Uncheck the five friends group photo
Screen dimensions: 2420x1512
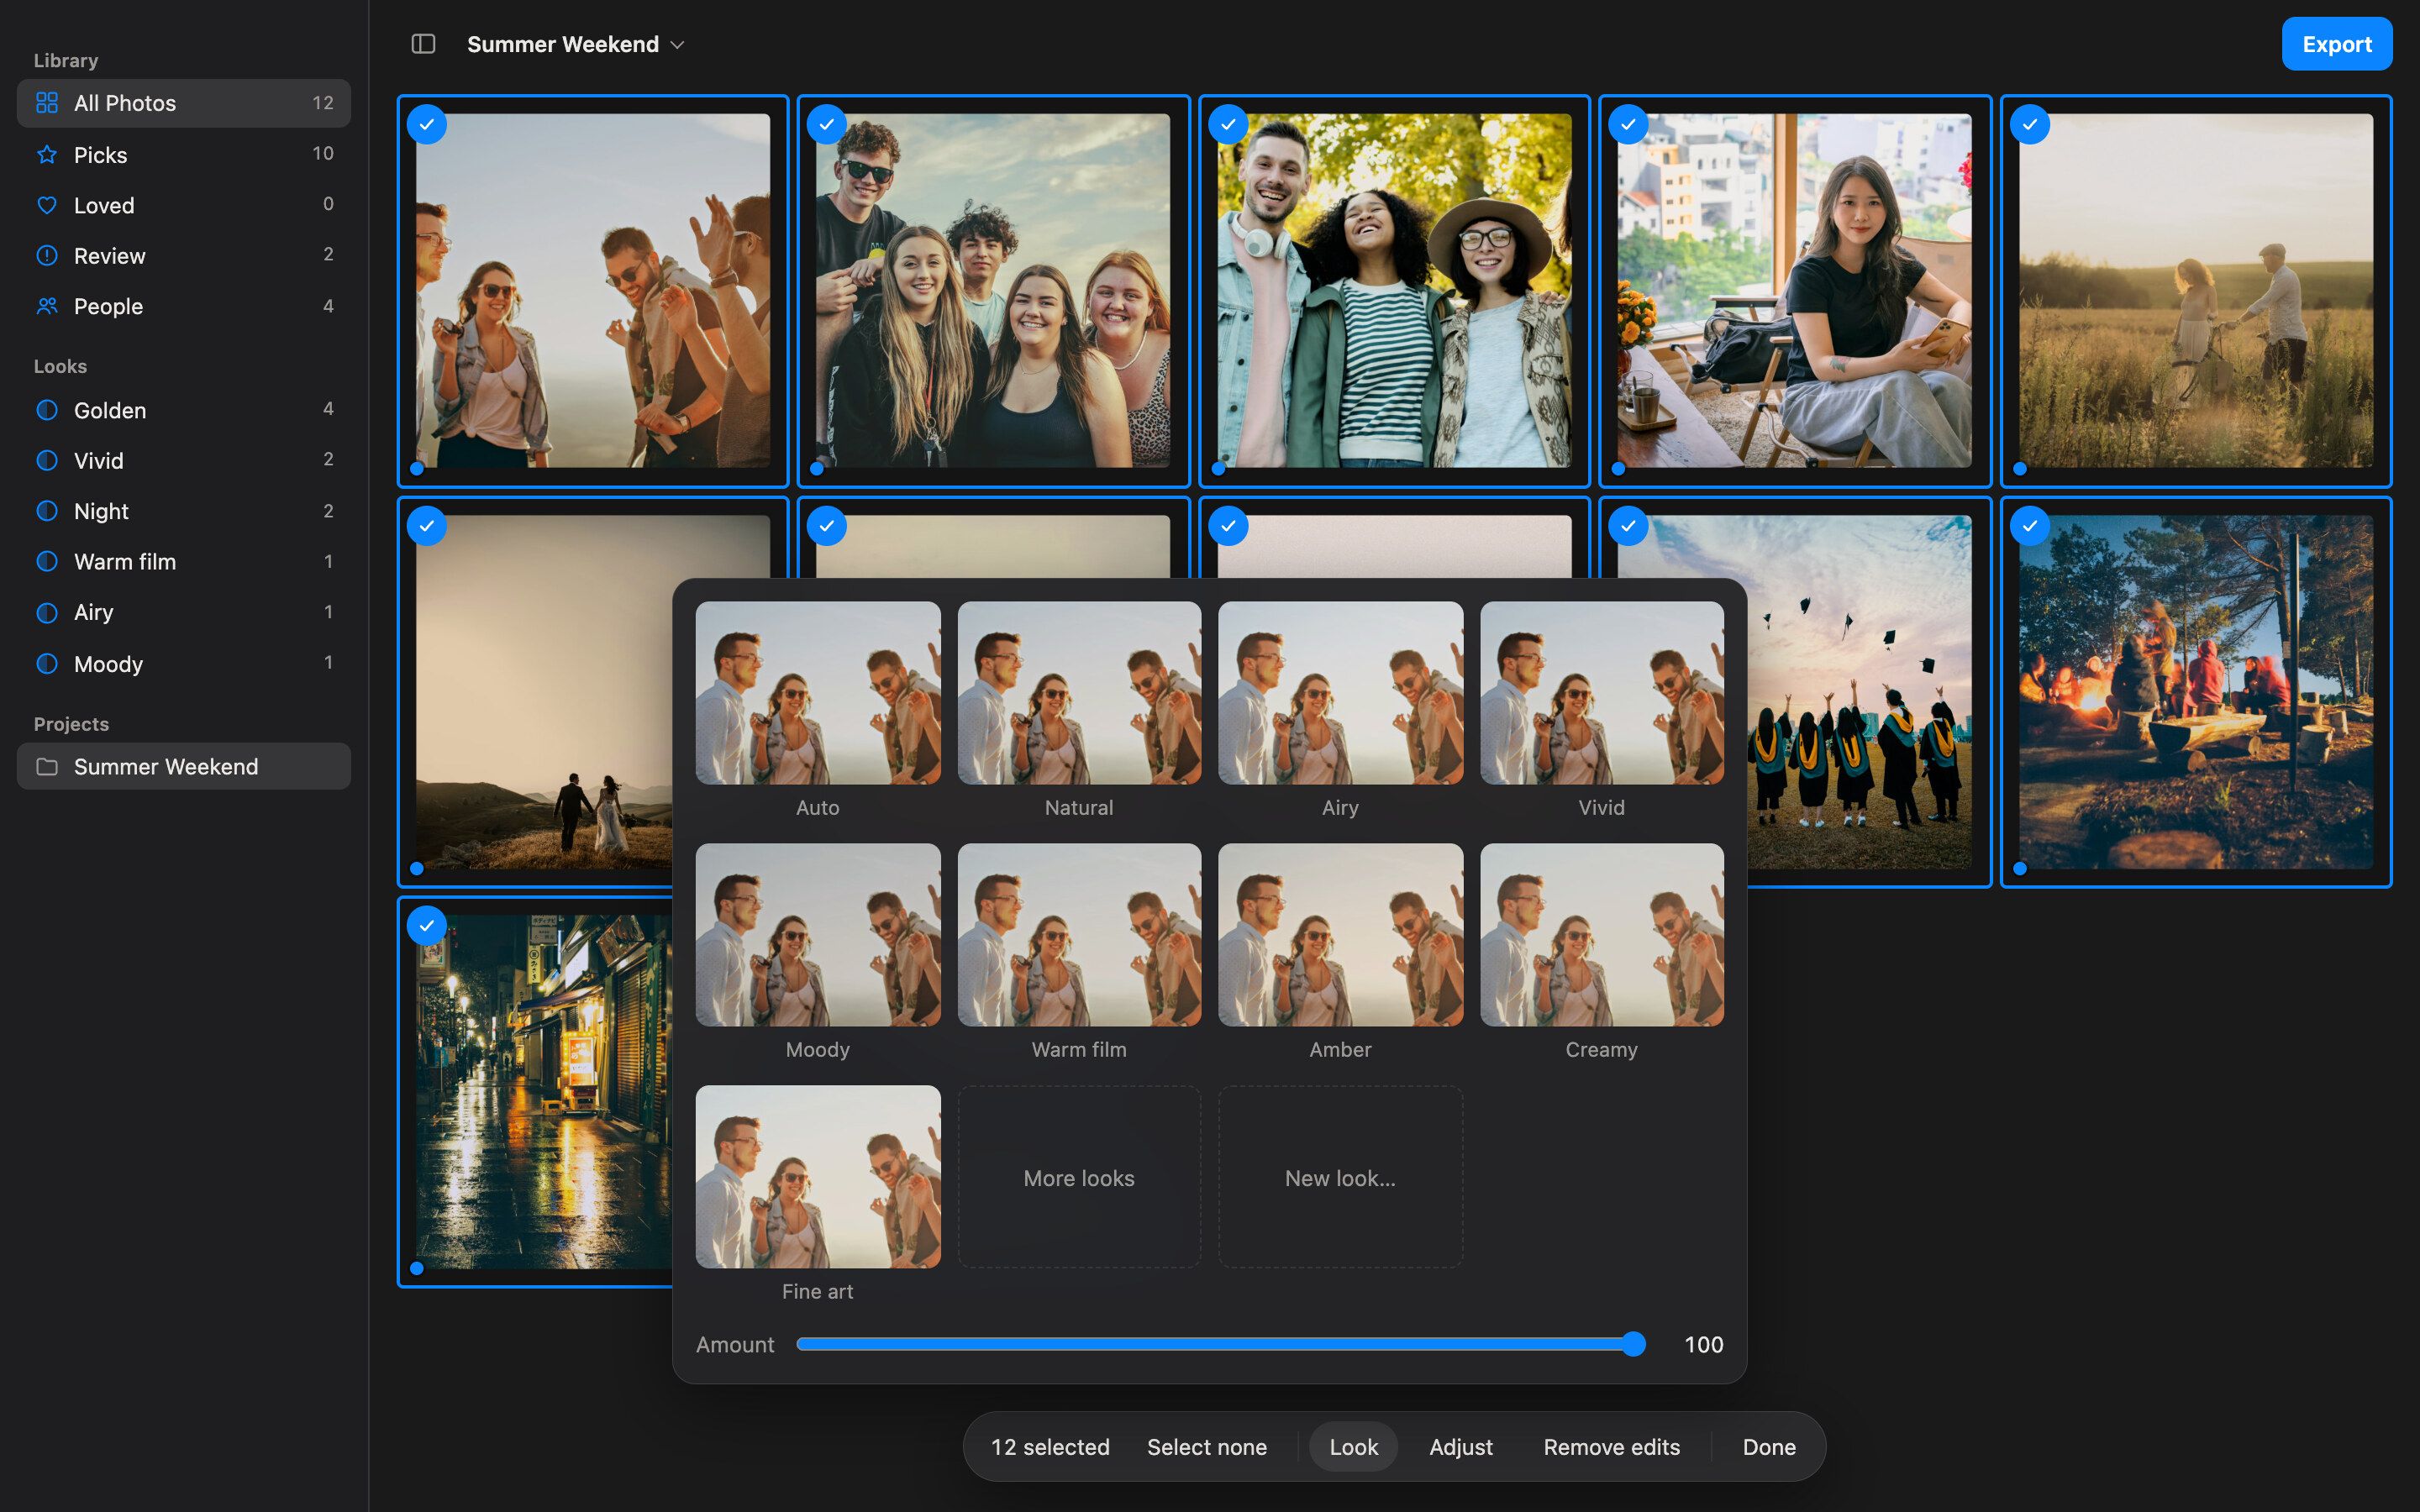coord(827,125)
